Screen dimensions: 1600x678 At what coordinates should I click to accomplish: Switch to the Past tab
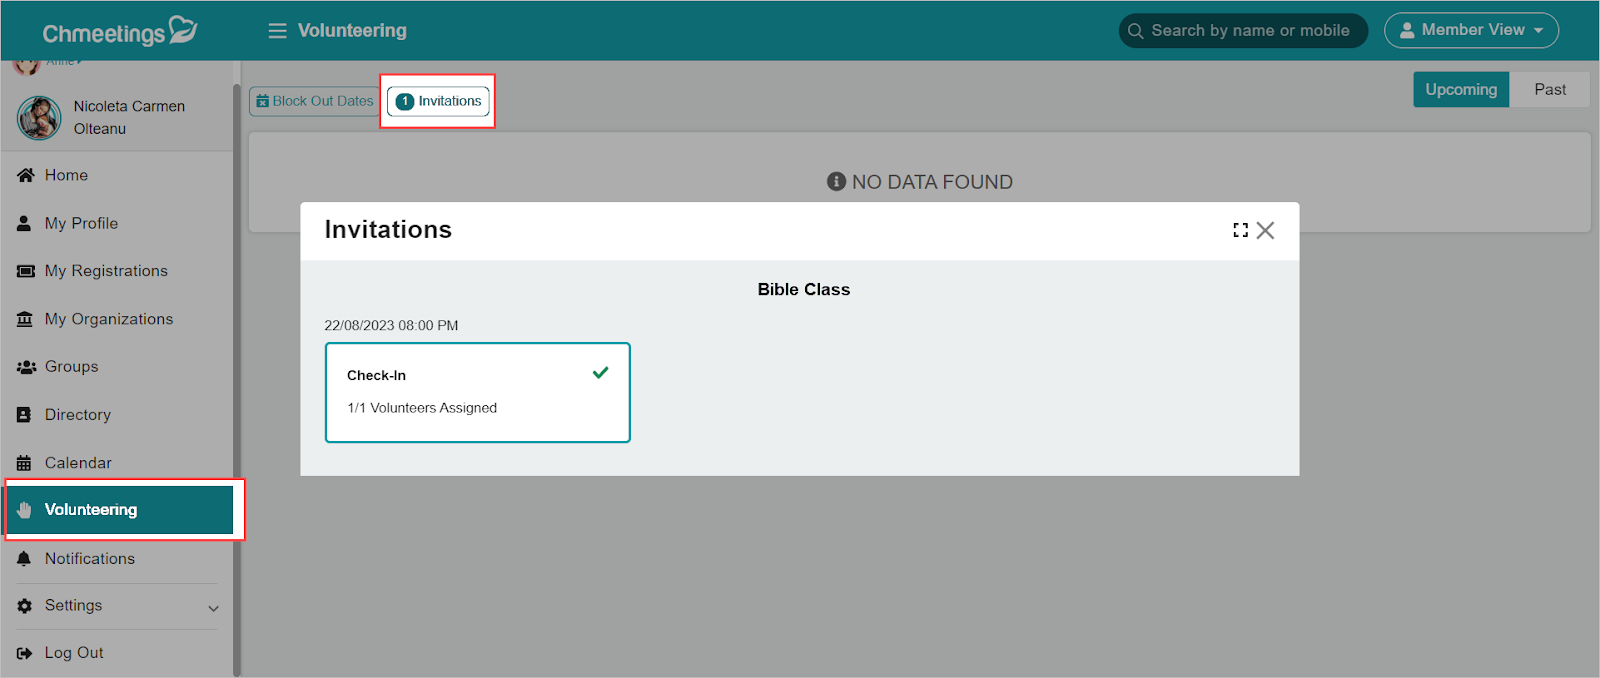1550,89
